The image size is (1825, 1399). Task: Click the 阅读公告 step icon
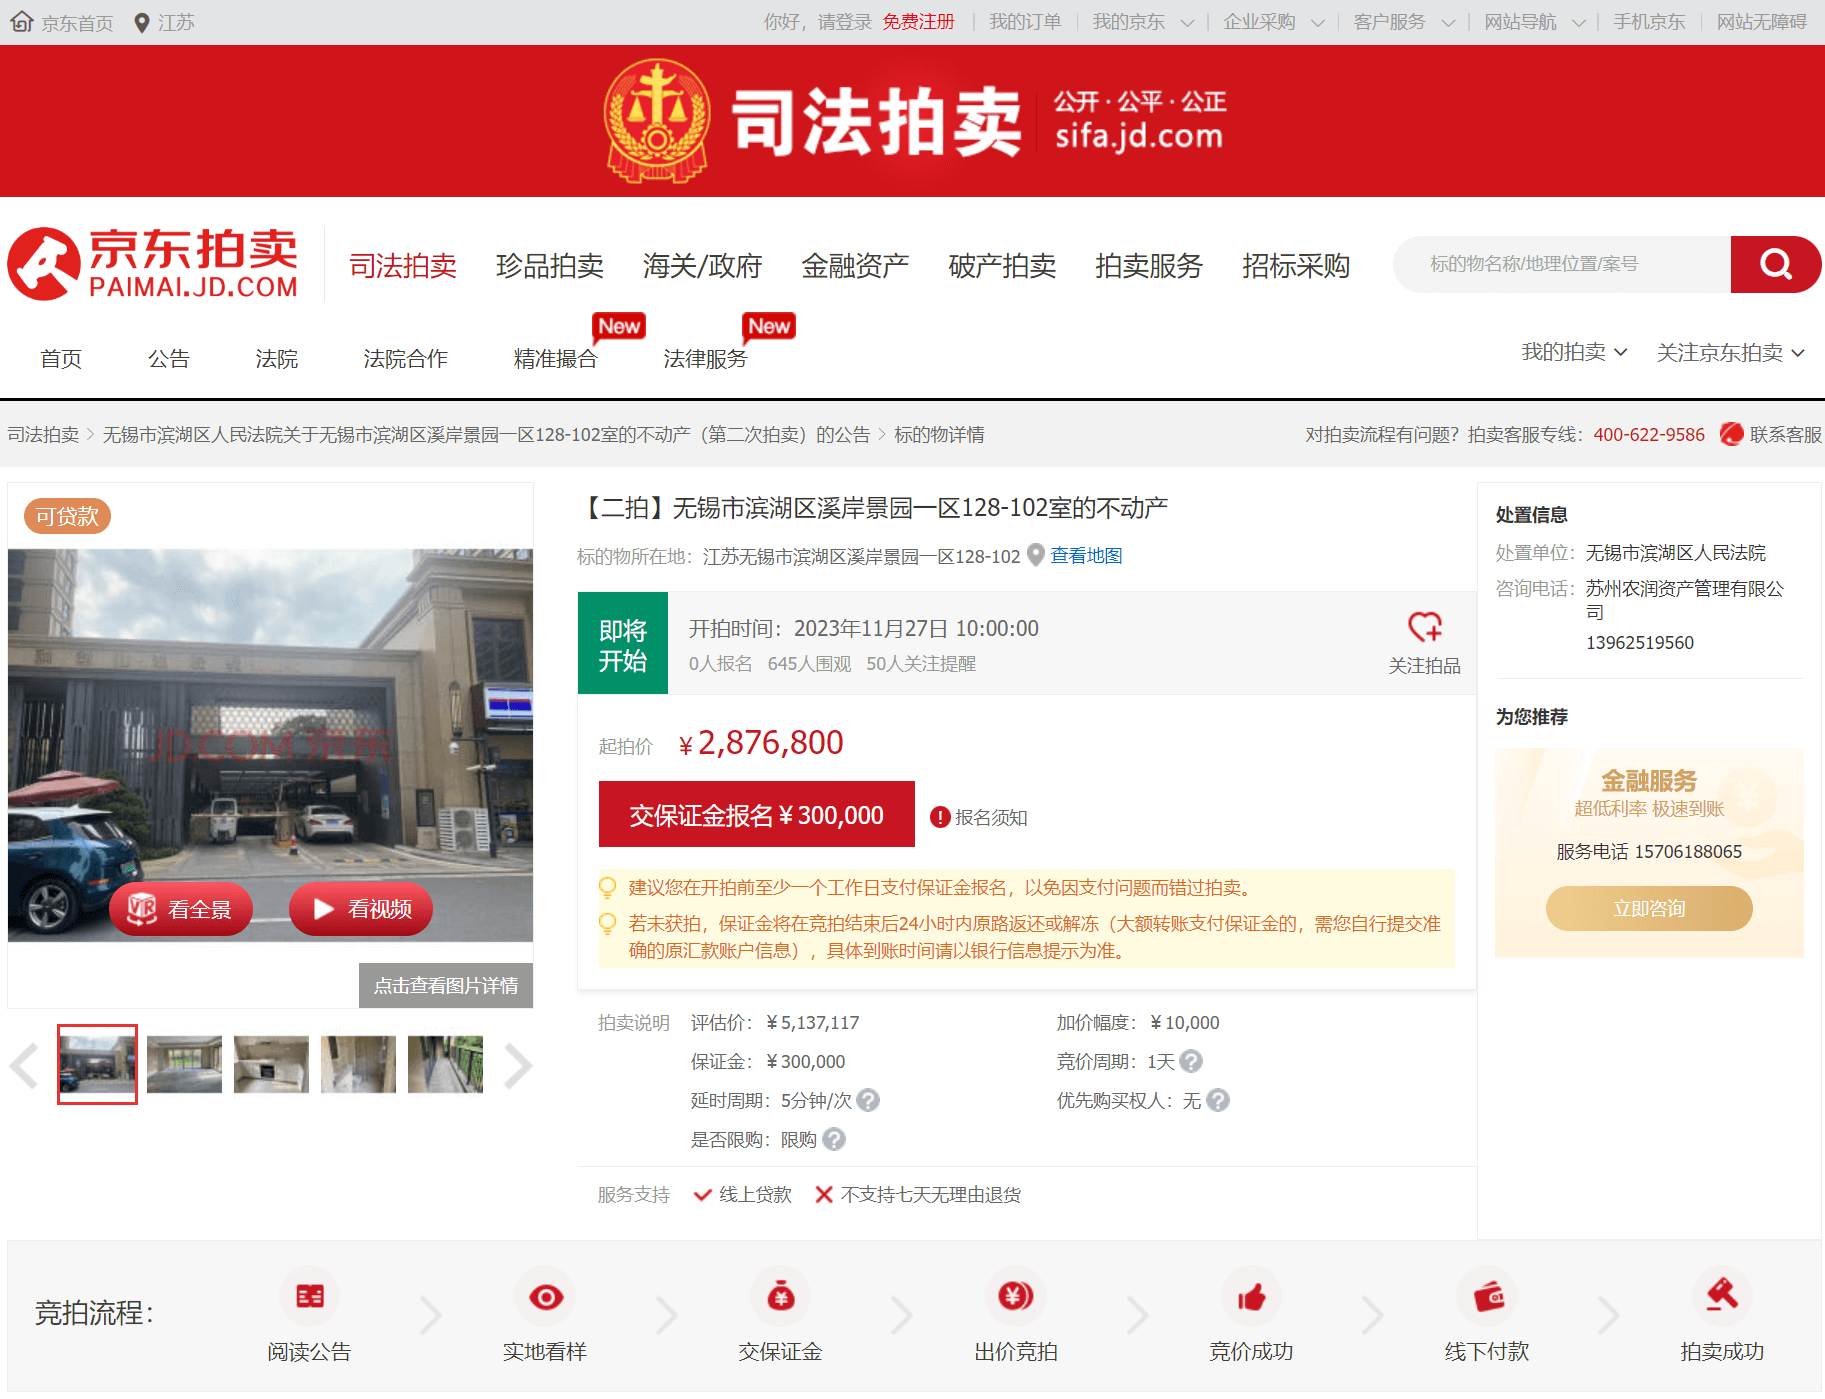click(x=309, y=1297)
